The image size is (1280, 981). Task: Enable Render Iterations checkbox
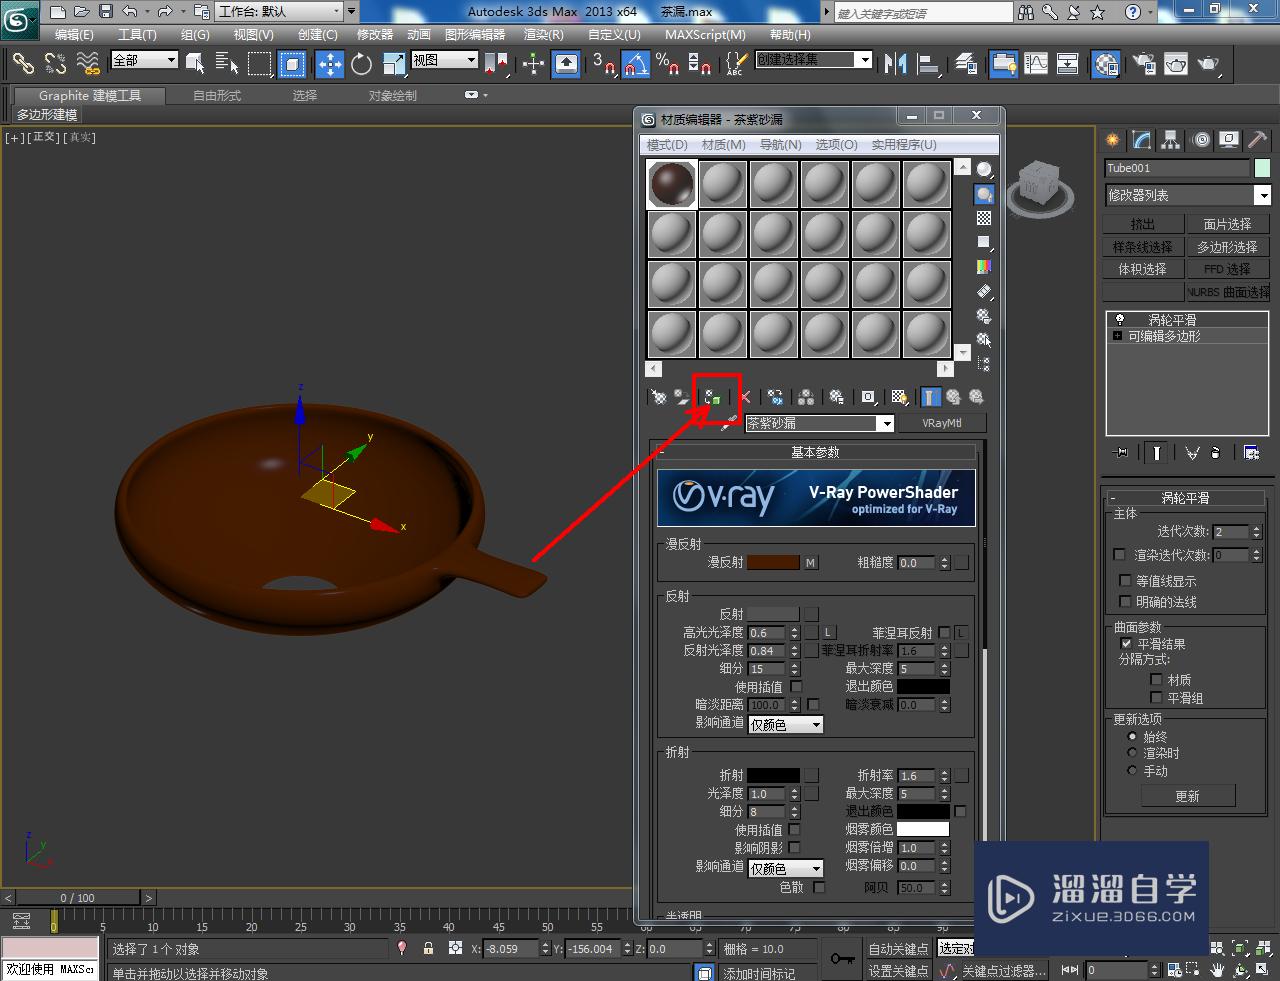pyautogui.click(x=1119, y=554)
